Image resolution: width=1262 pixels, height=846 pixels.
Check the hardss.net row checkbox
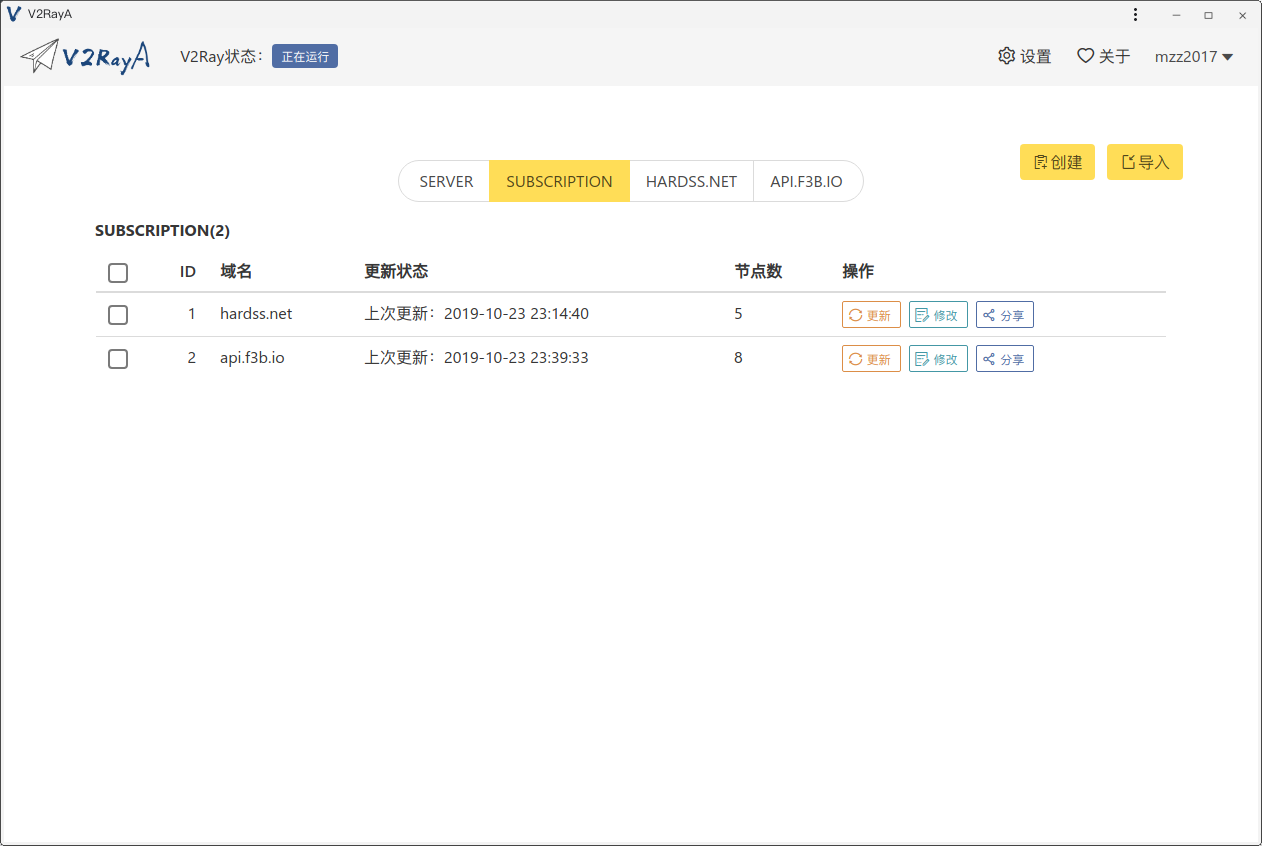coord(118,315)
